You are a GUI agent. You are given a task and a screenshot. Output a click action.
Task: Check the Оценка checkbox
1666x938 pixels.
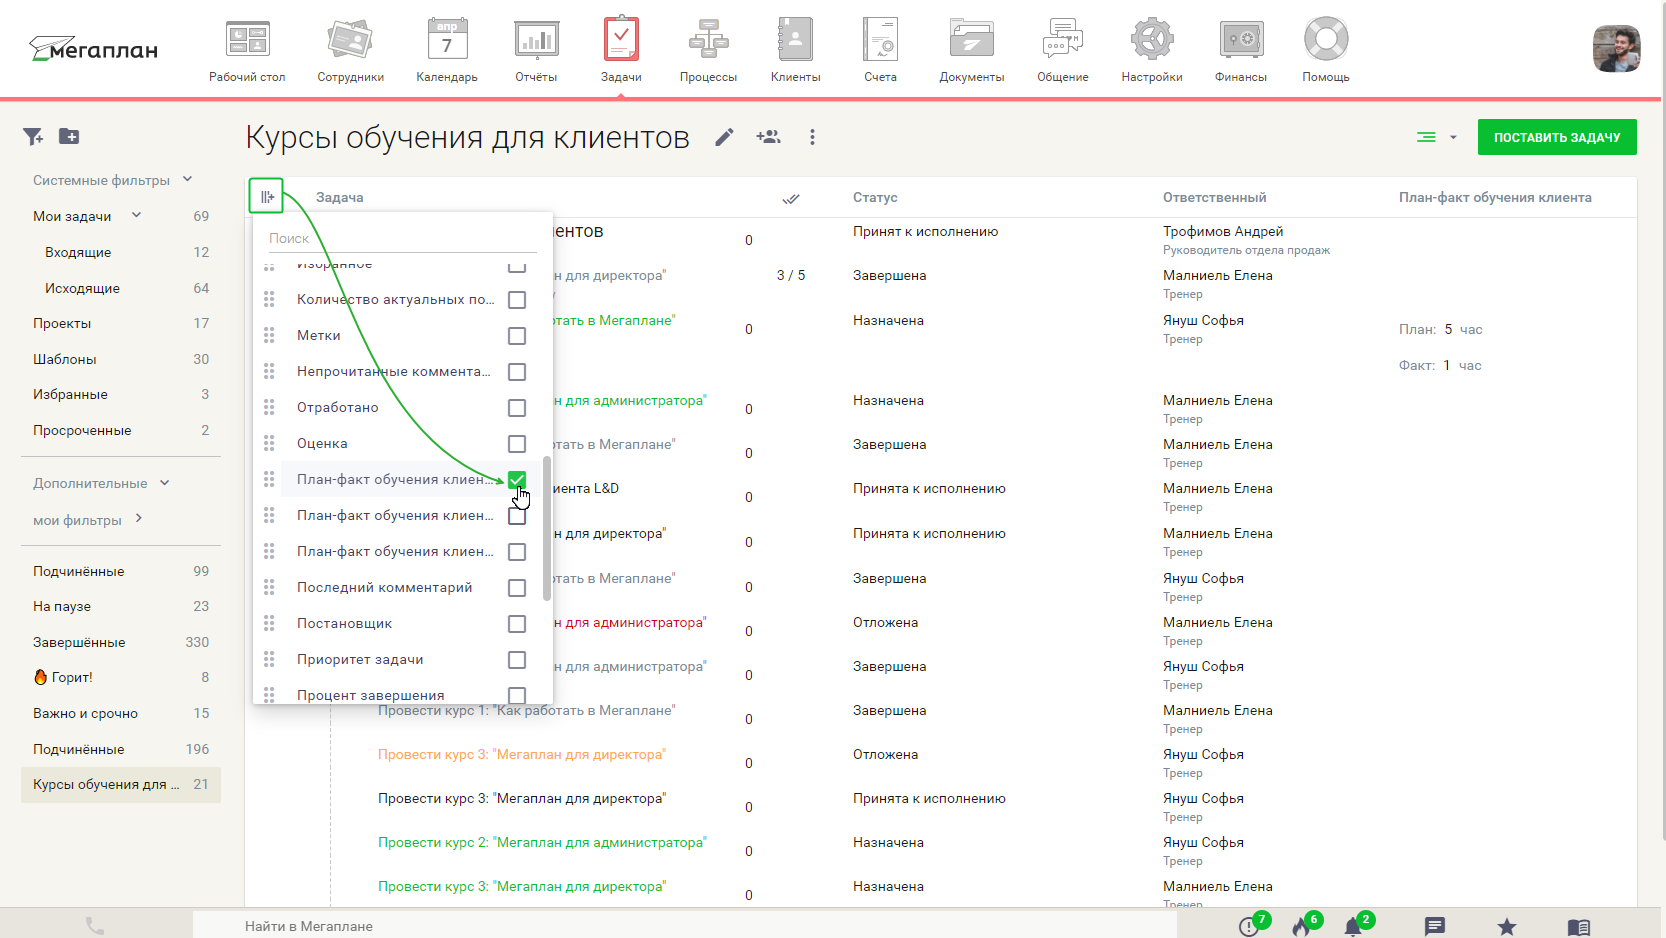coord(517,444)
